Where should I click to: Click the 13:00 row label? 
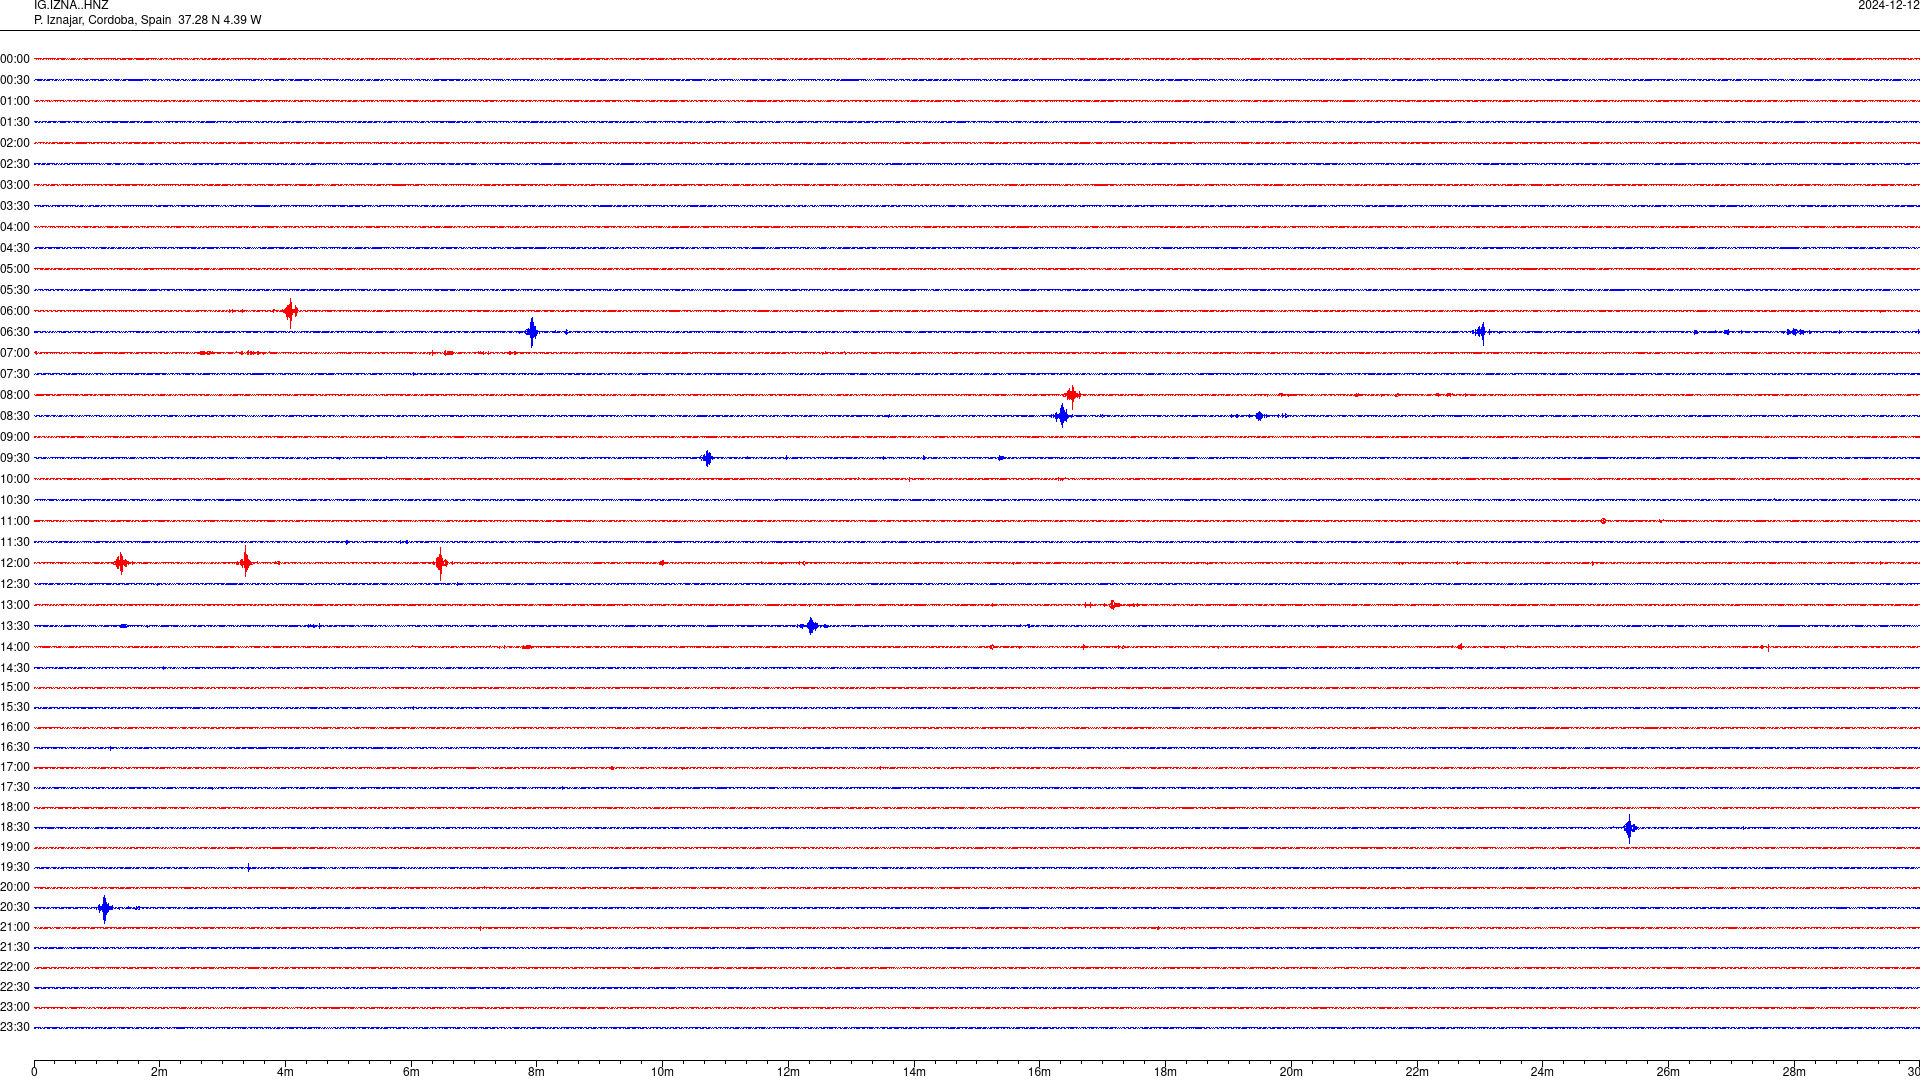[x=15, y=605]
